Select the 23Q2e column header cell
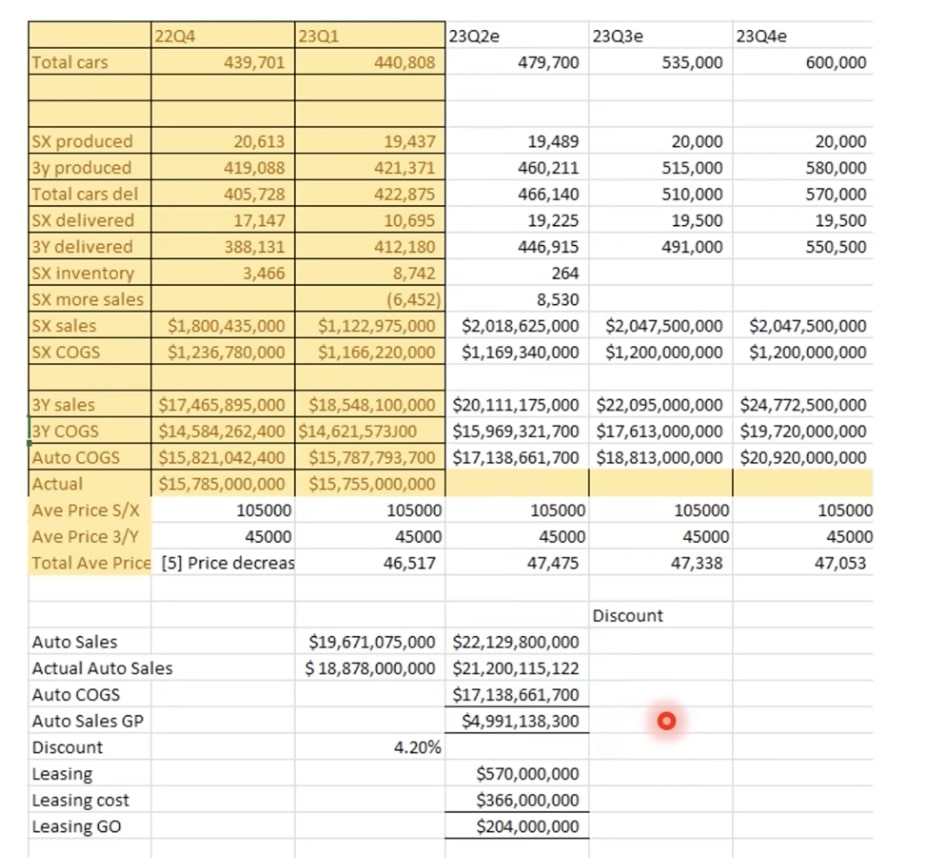 515,37
